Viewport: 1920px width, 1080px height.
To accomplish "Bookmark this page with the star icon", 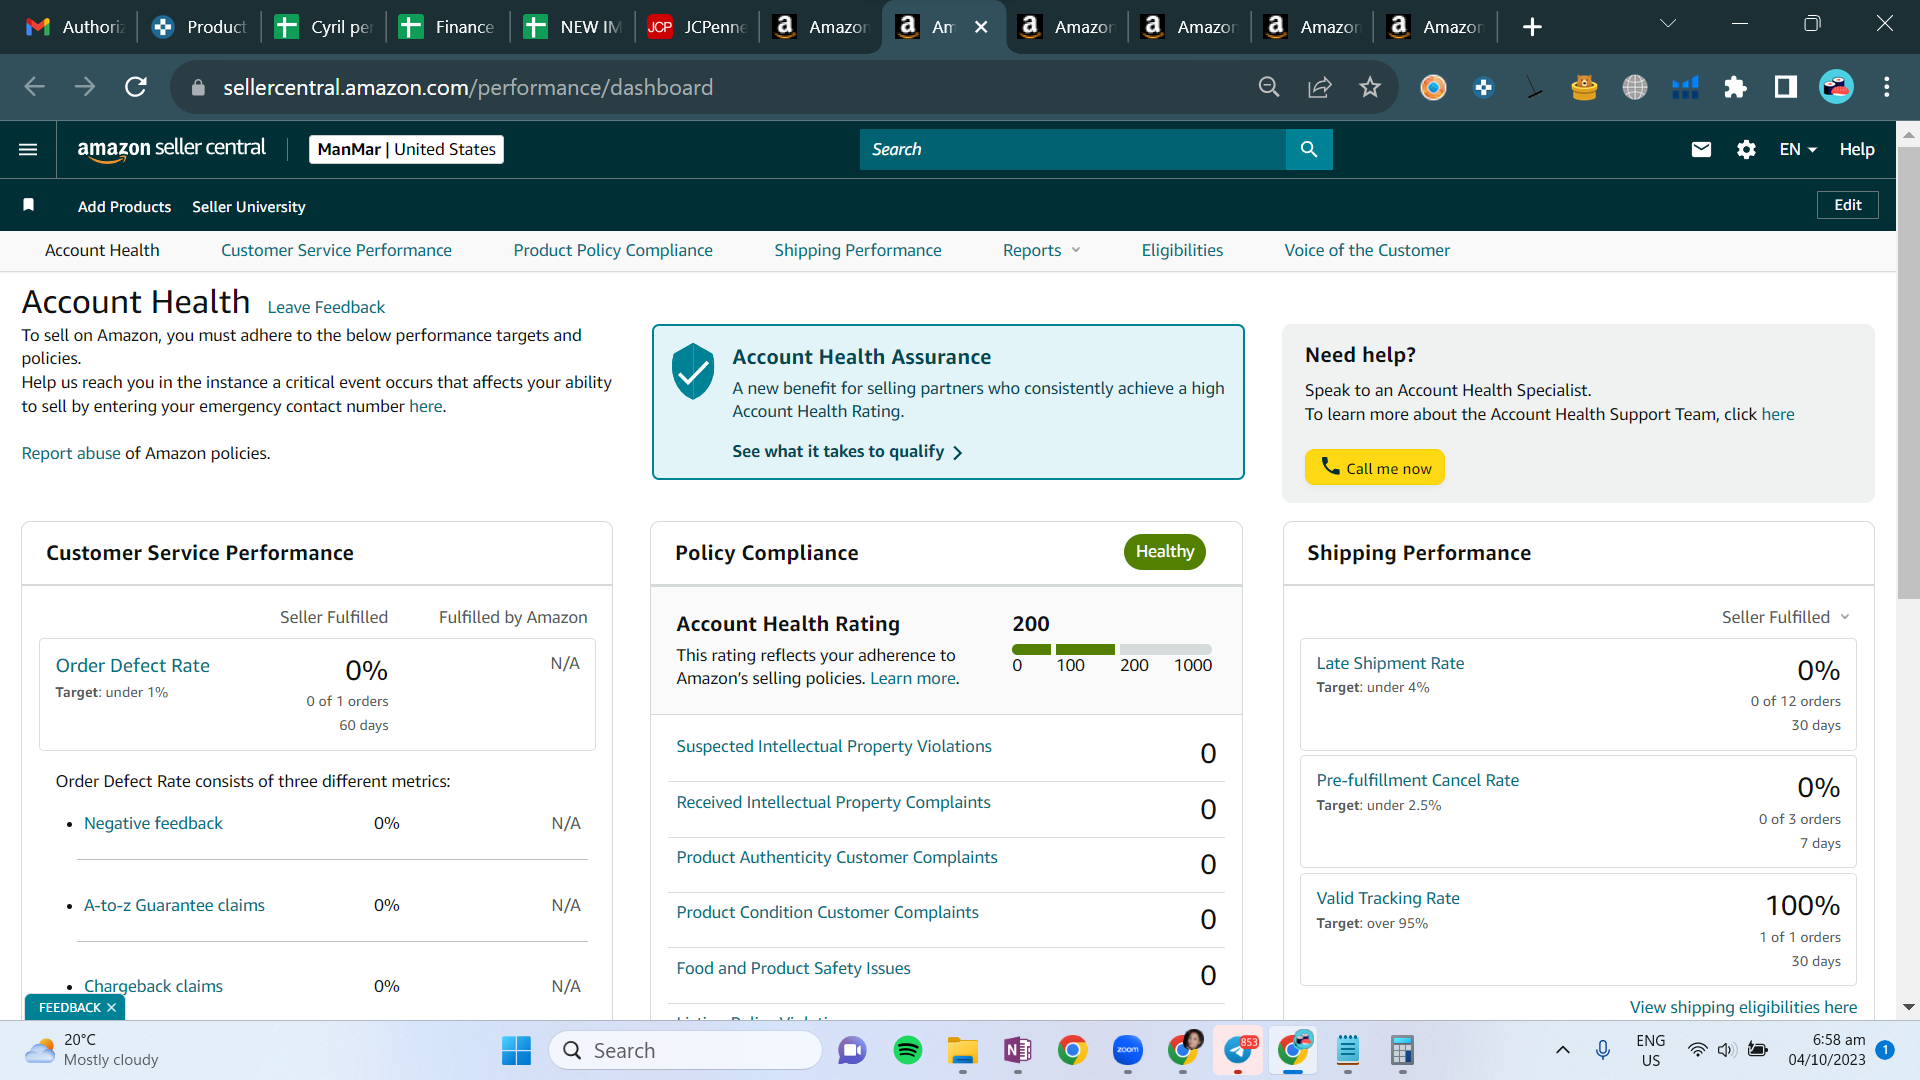I will (1370, 88).
